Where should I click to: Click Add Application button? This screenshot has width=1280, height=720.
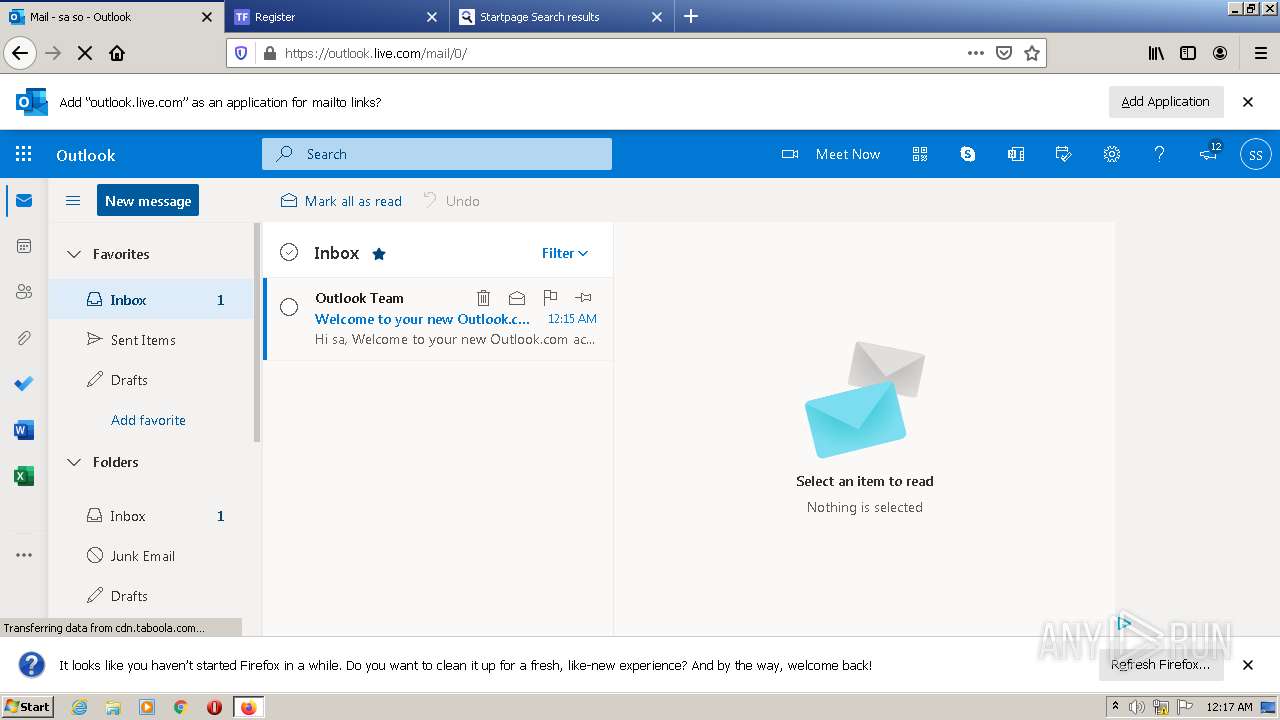pyautogui.click(x=1166, y=101)
